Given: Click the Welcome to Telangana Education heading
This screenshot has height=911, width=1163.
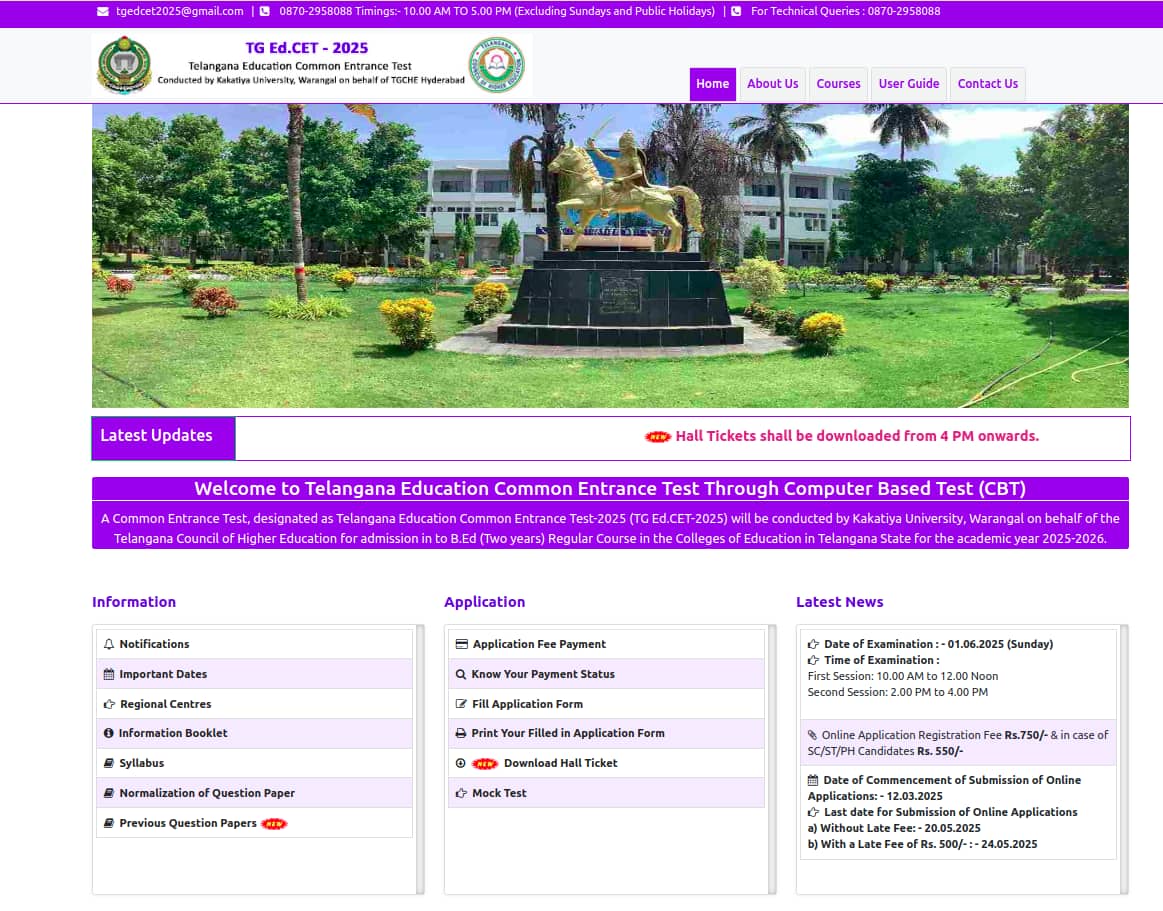Looking at the screenshot, I should 610,488.
